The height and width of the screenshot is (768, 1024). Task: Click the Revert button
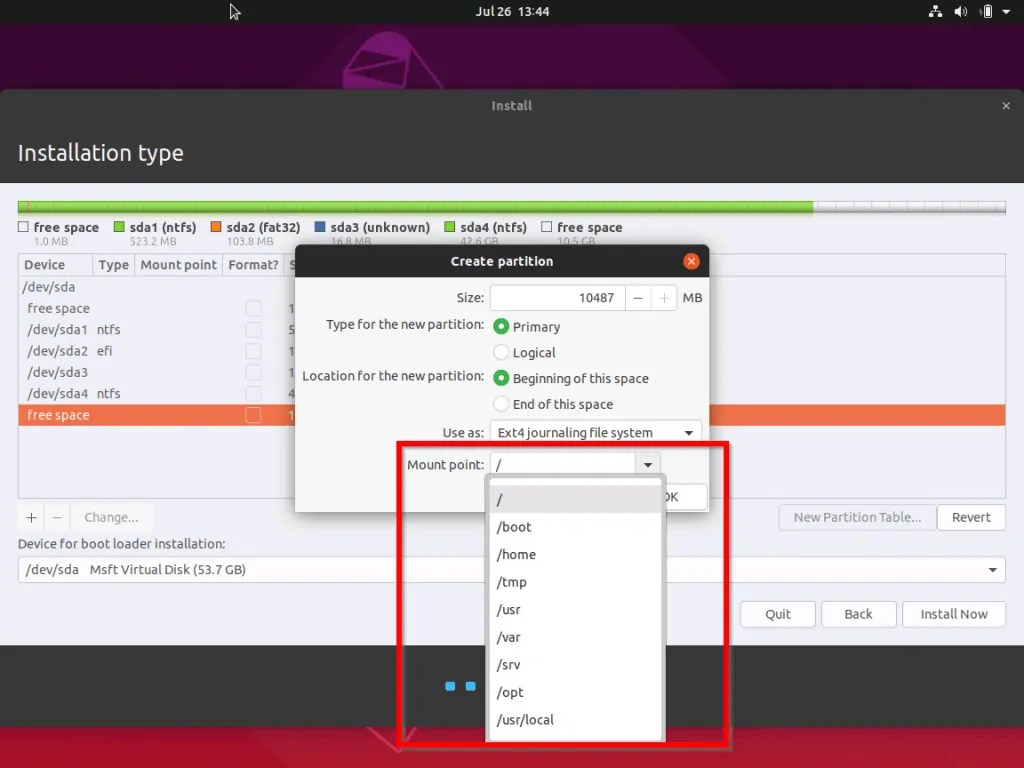tap(971, 517)
